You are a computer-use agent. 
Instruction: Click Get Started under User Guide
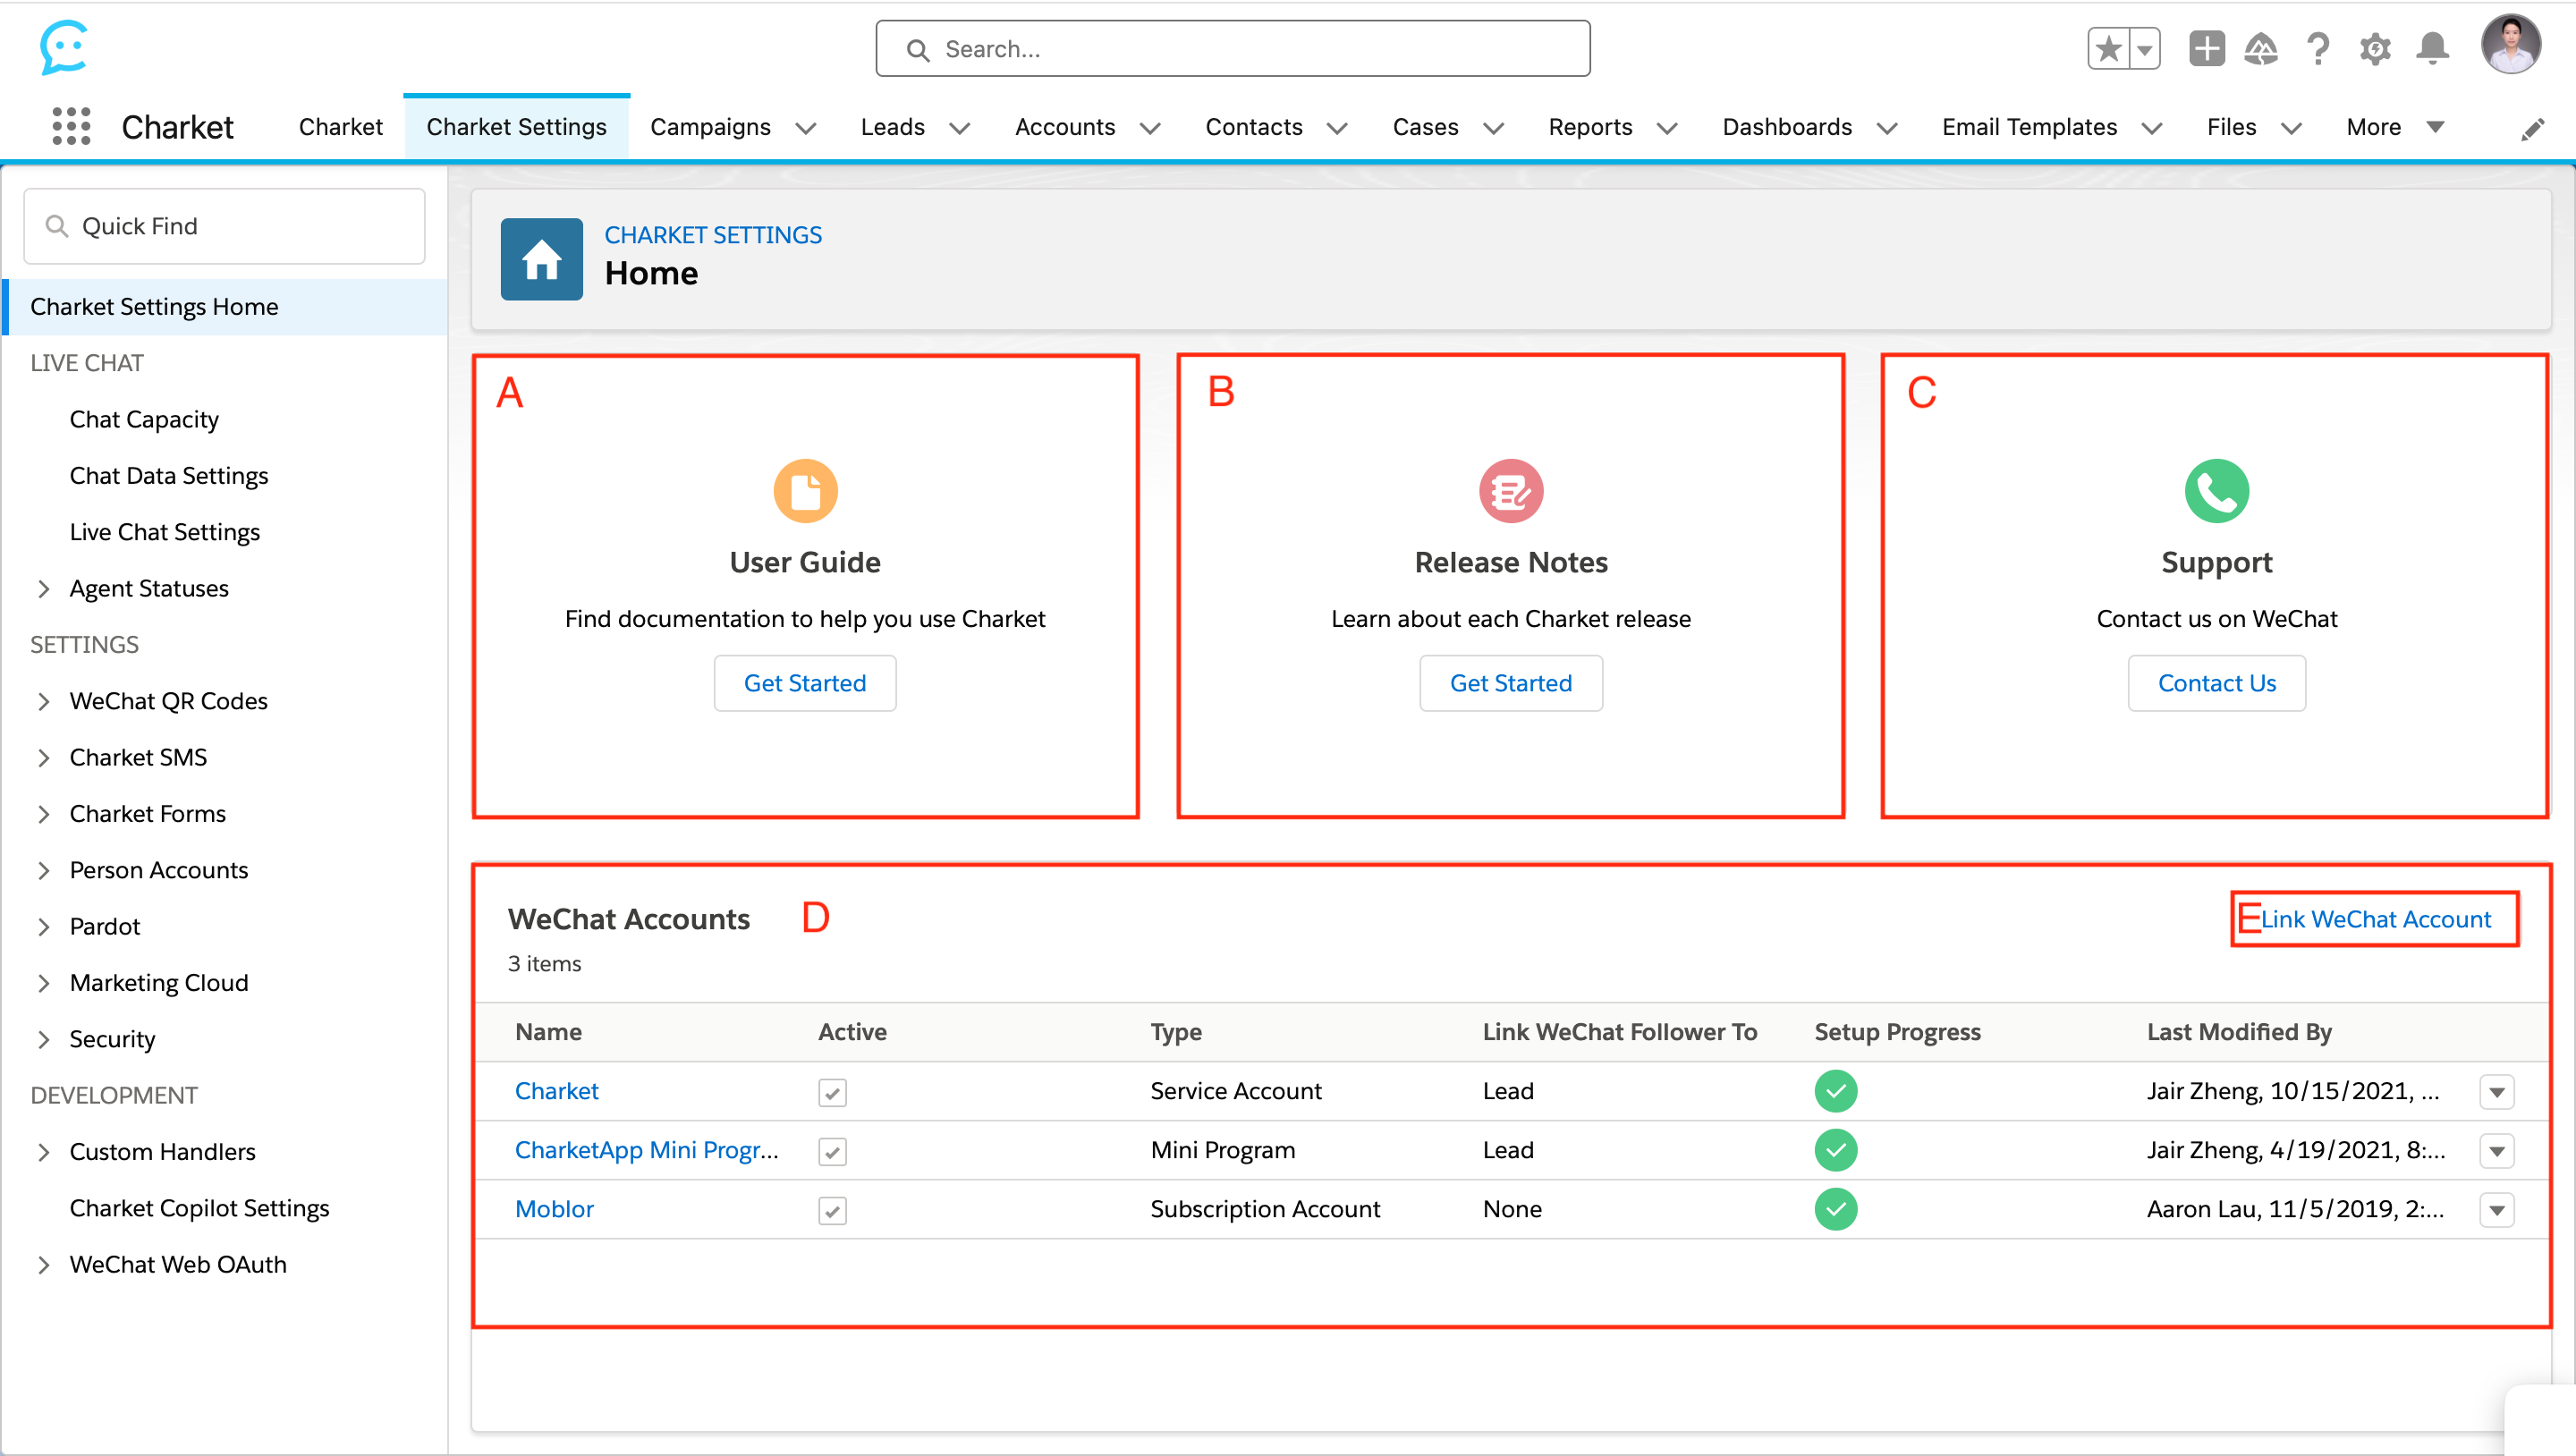click(x=805, y=683)
